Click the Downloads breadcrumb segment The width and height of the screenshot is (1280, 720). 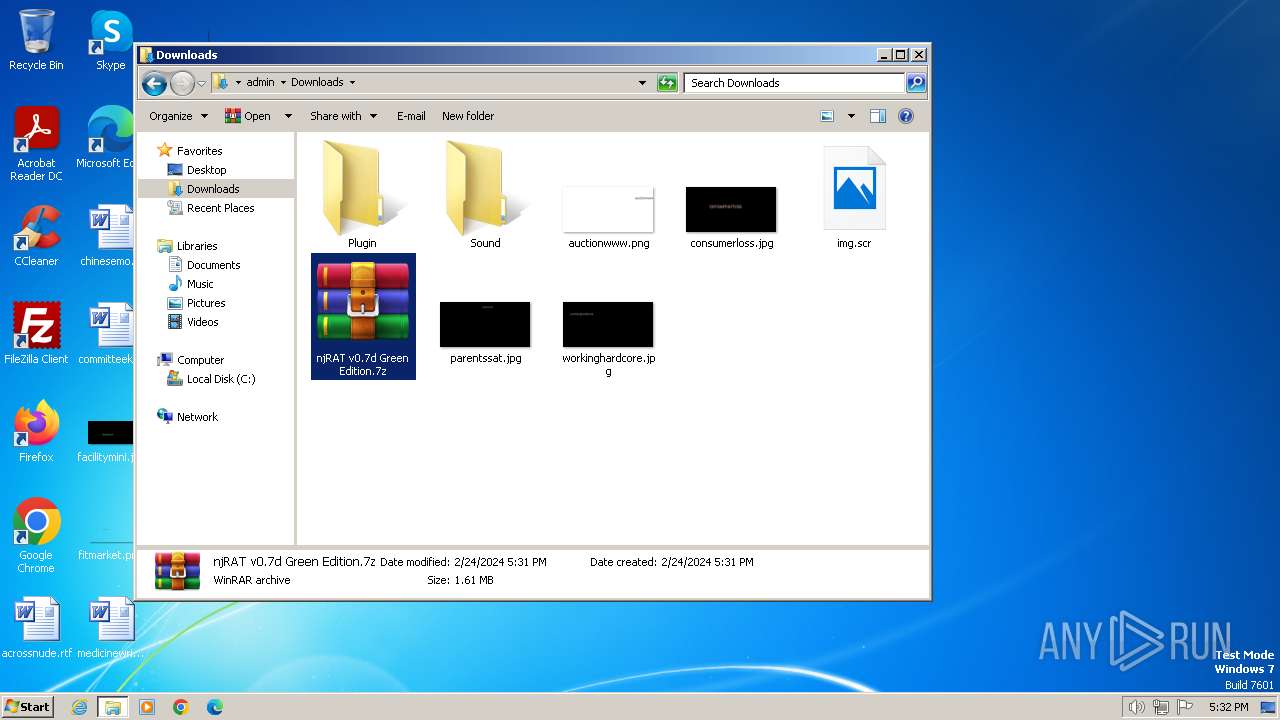317,82
